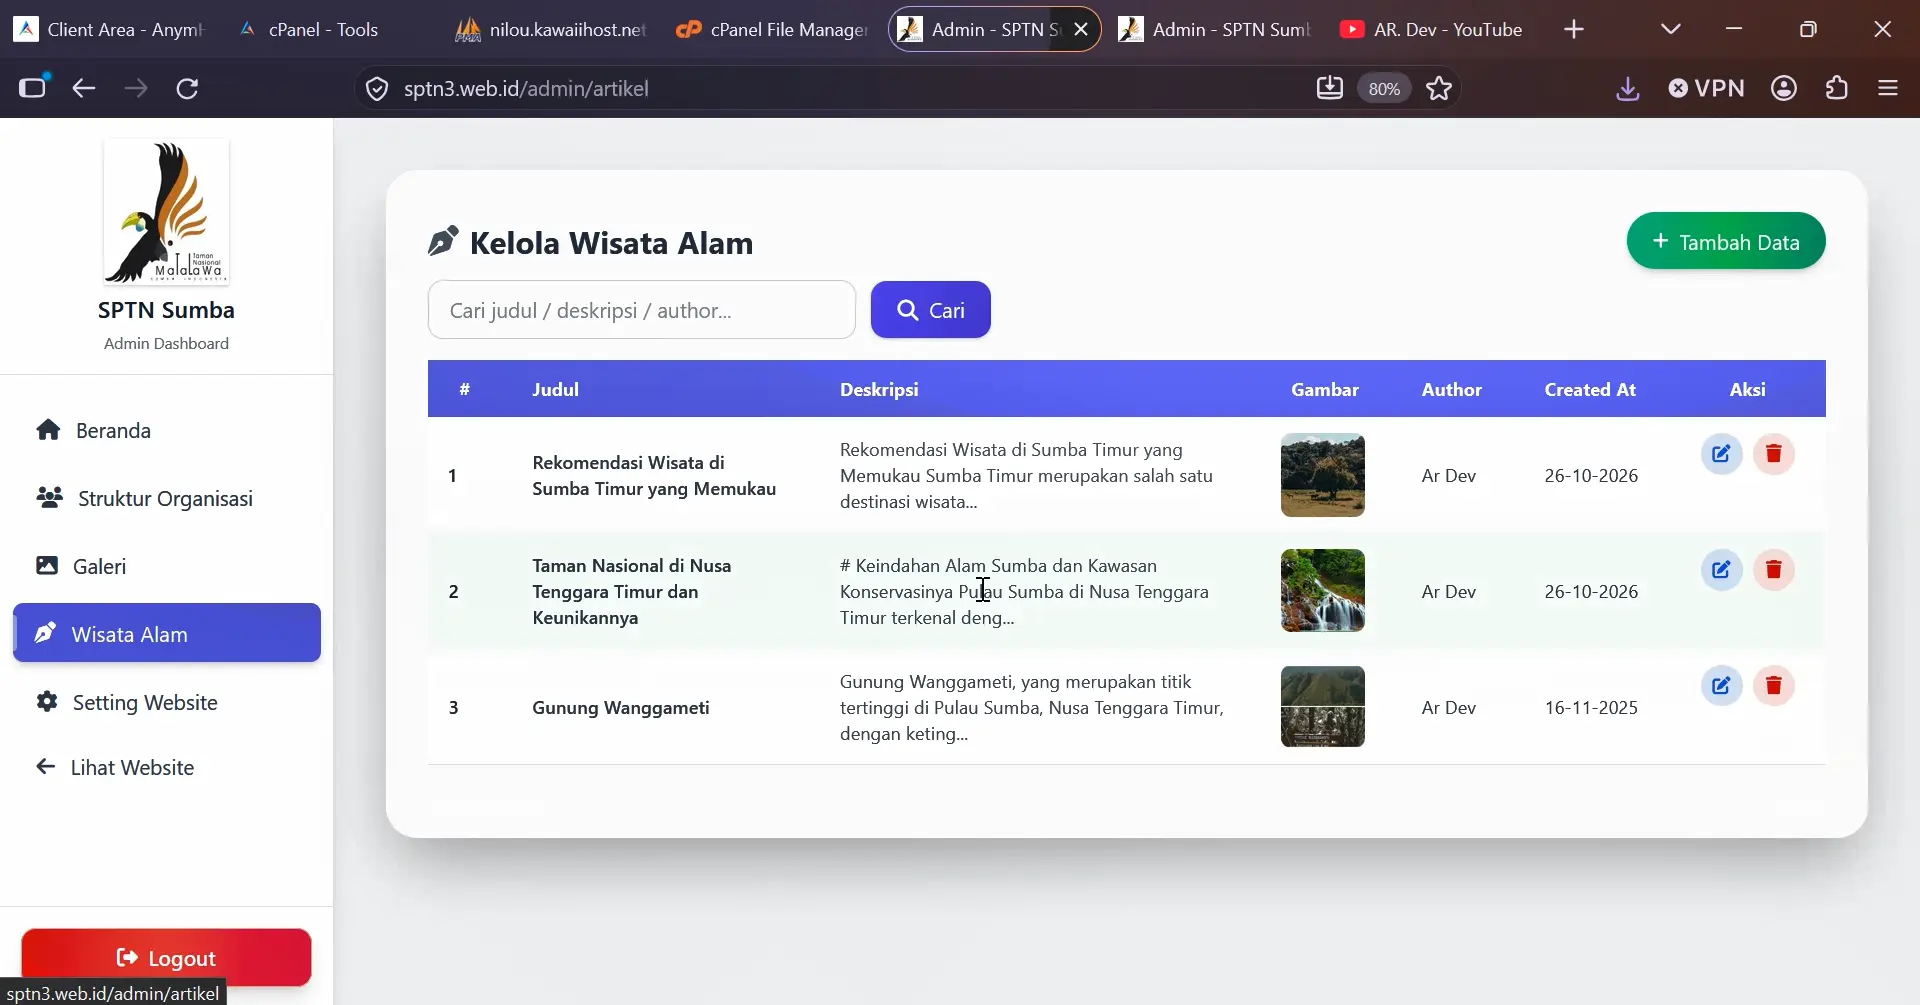Viewport: 1920px width, 1005px height.
Task: Open a new browser tab
Action: 1574,29
